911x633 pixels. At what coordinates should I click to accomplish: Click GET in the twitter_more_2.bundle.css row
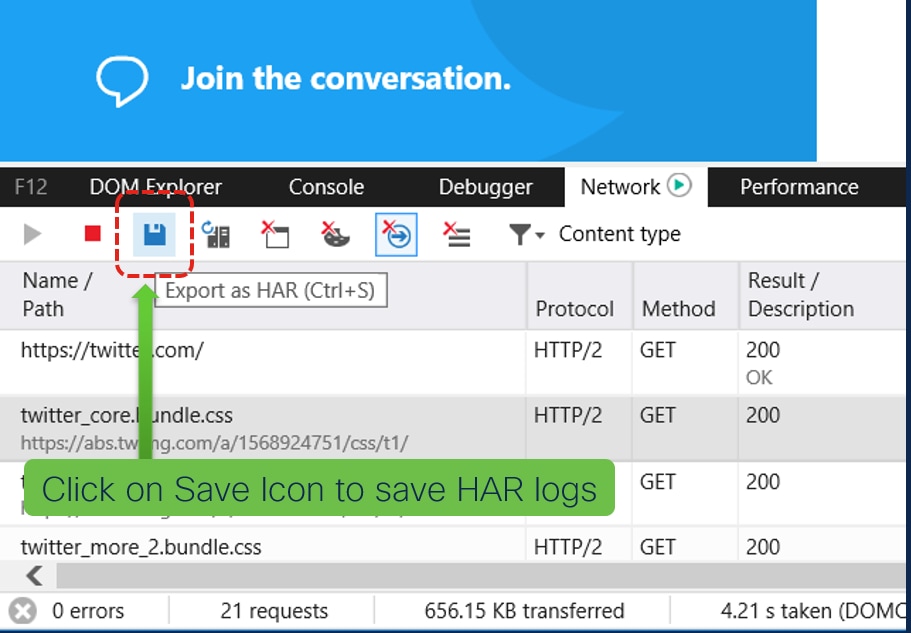[658, 547]
